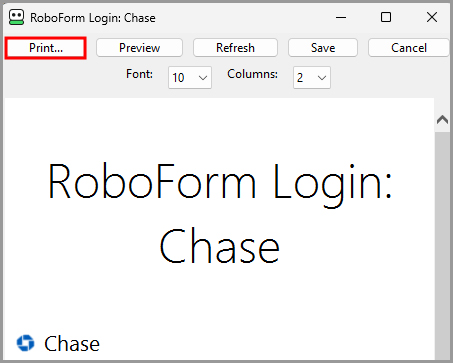Viewport: 453px width, 363px height.
Task: Open the Columns count dropdown
Action: [x=312, y=78]
